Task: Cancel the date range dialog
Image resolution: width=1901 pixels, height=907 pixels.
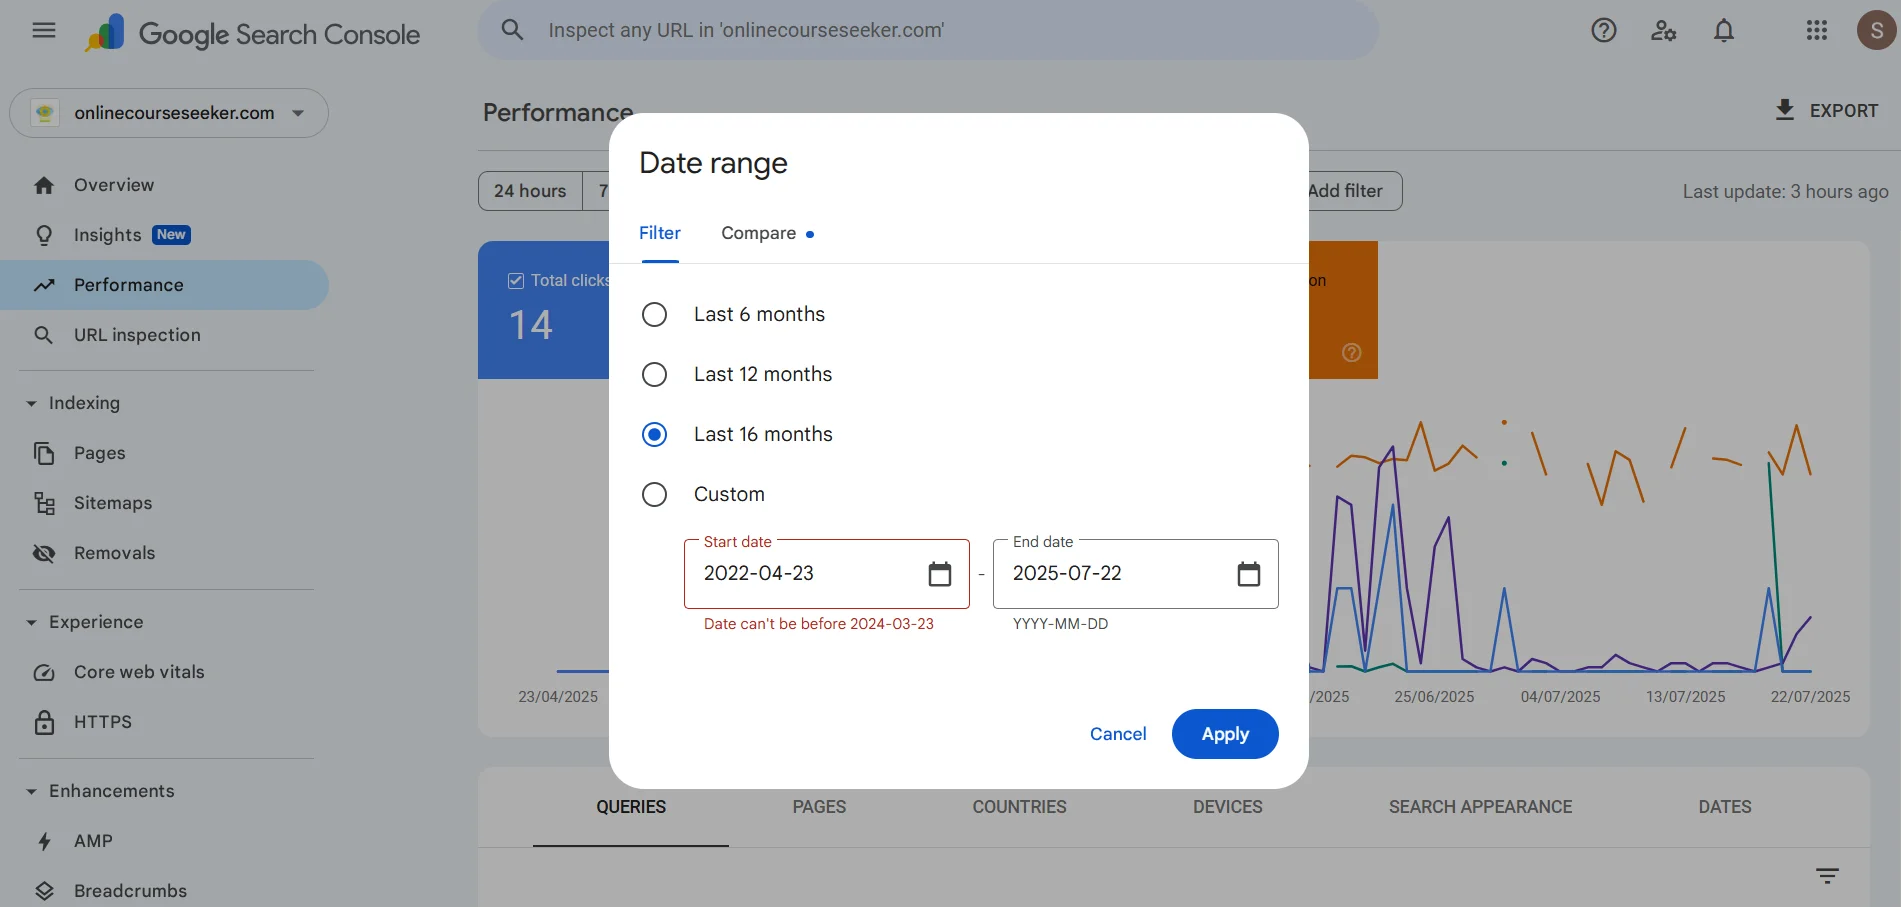Action: [1117, 734]
